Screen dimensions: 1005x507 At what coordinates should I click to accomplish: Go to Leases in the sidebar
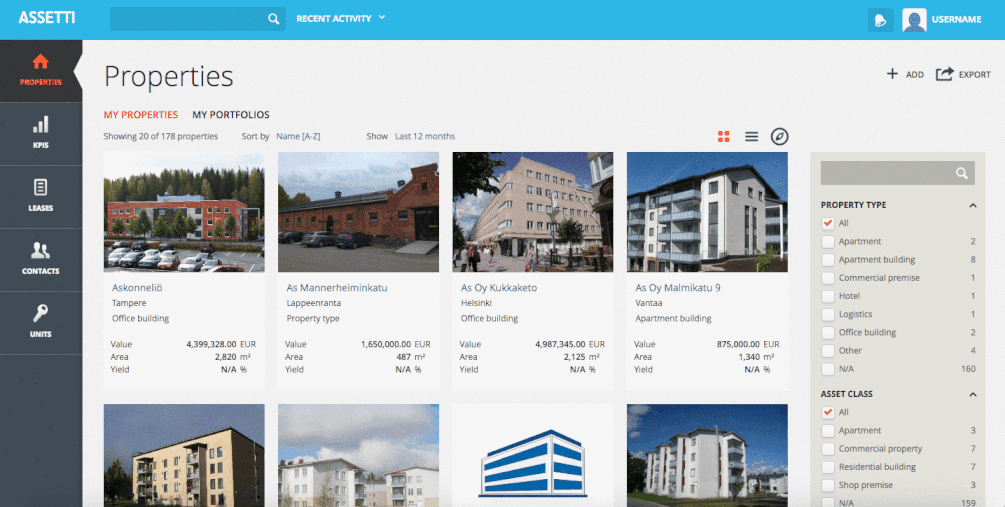(40, 188)
